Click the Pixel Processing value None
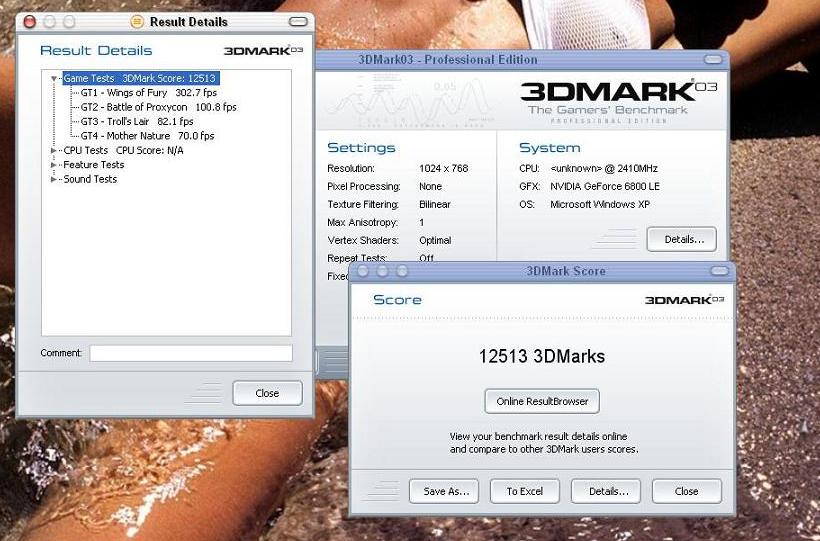The image size is (820, 541). (x=430, y=187)
